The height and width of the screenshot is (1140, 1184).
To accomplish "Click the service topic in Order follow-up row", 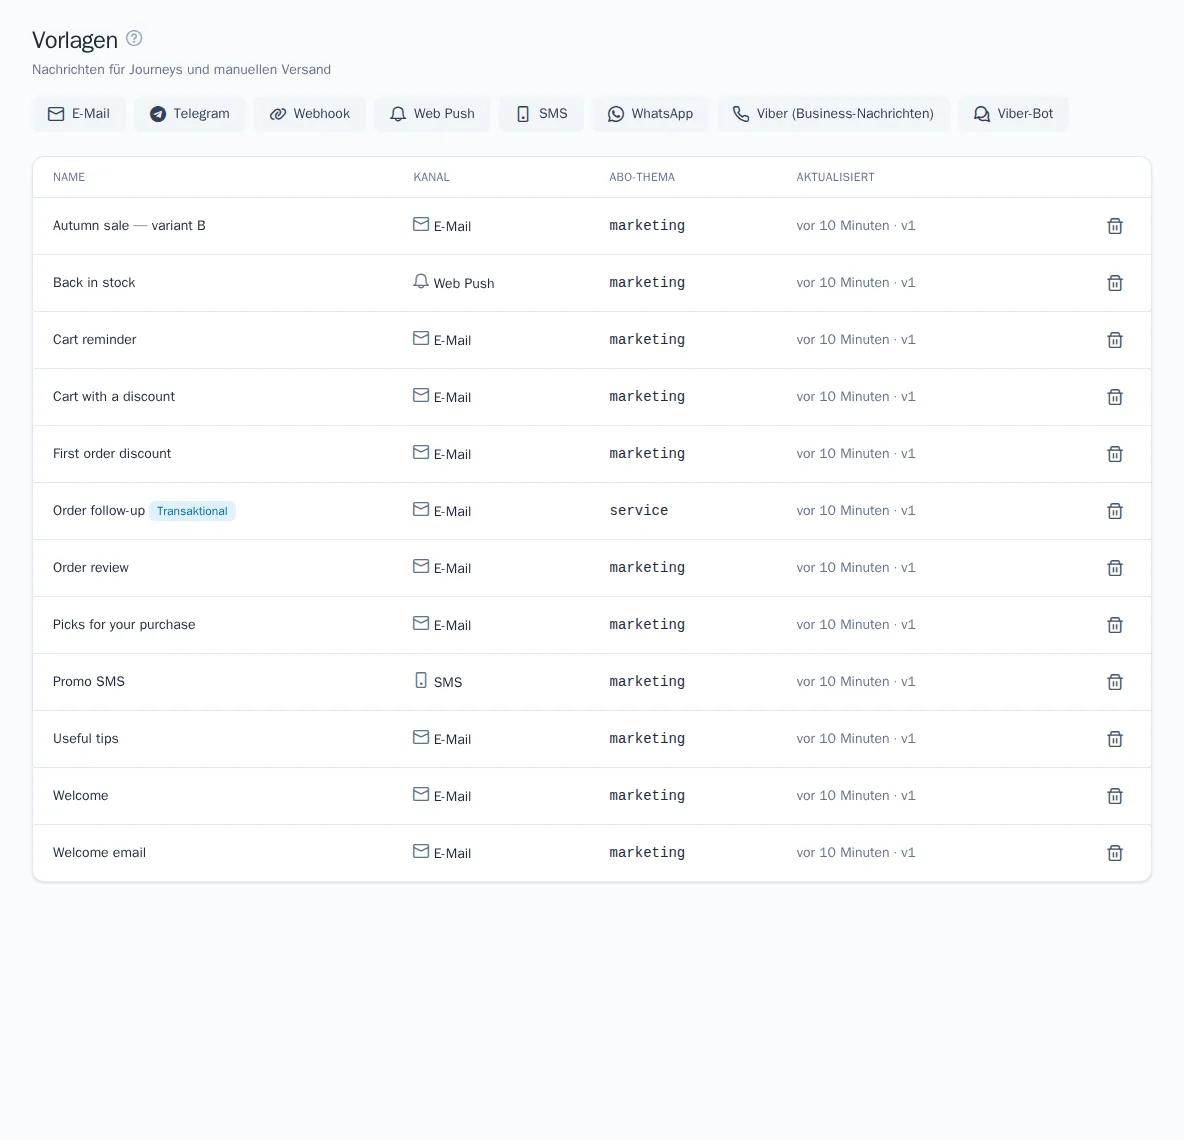I will pyautogui.click(x=638, y=510).
